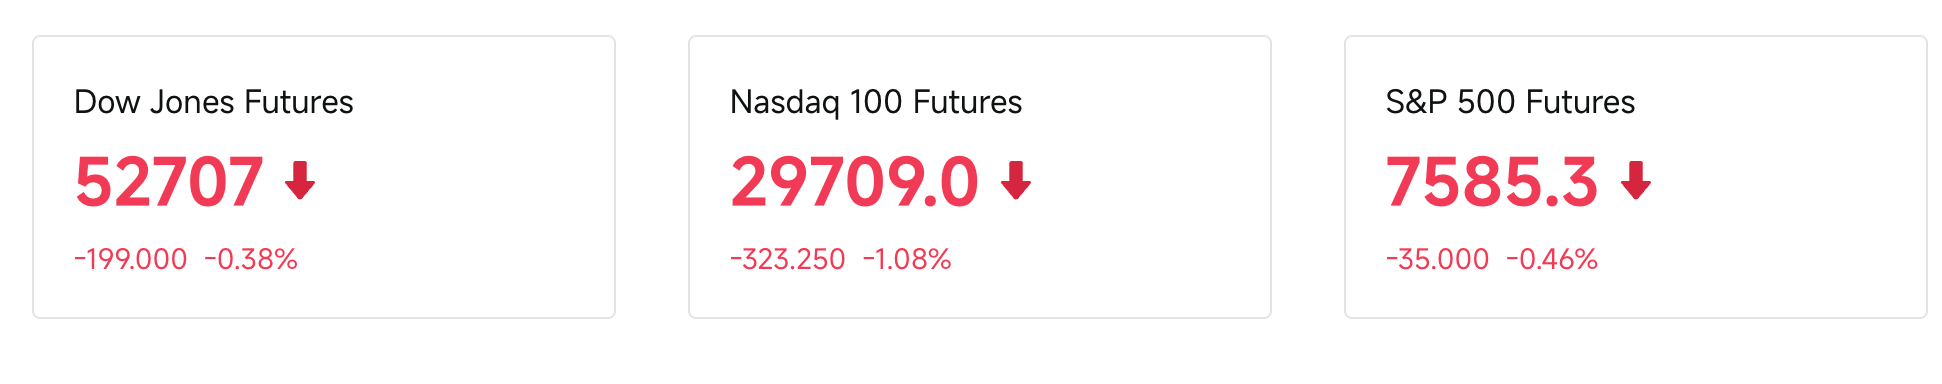Open the Nasdaq 100 Futures card
Viewport: 1942px width, 384px height.
pyautogui.click(x=980, y=177)
